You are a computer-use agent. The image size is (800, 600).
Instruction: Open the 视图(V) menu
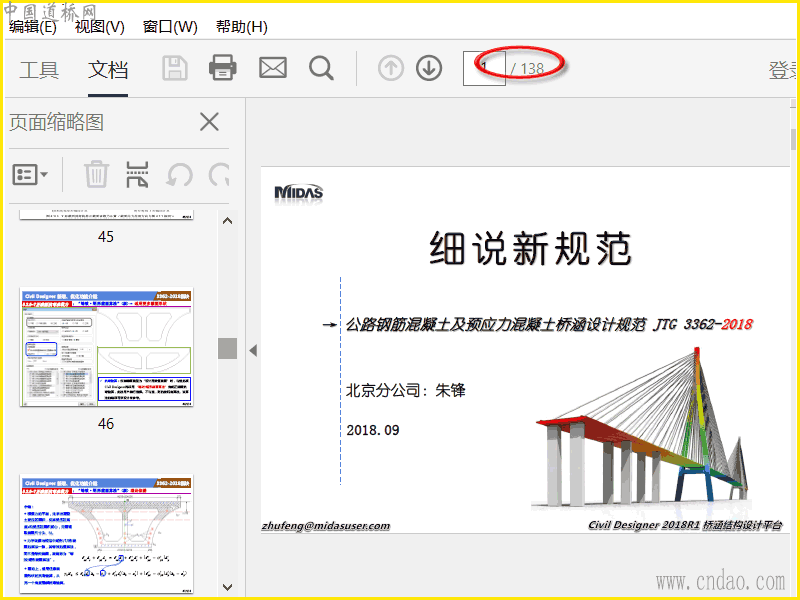coord(99,27)
